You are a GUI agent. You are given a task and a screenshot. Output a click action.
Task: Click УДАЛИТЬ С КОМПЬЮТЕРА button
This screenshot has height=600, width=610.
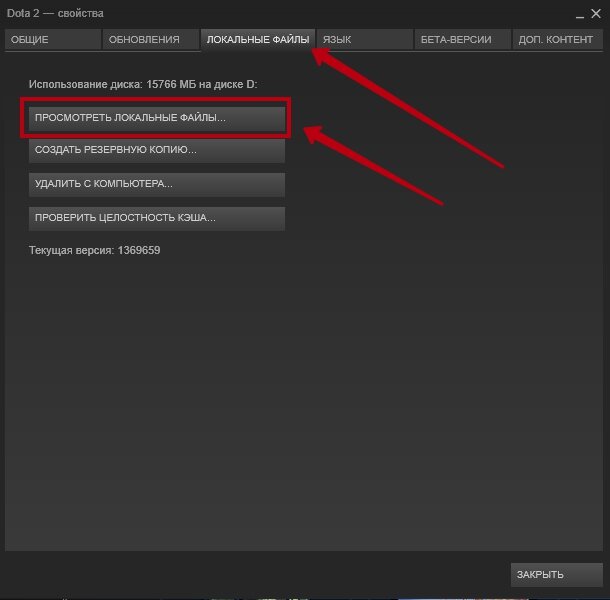pos(157,184)
